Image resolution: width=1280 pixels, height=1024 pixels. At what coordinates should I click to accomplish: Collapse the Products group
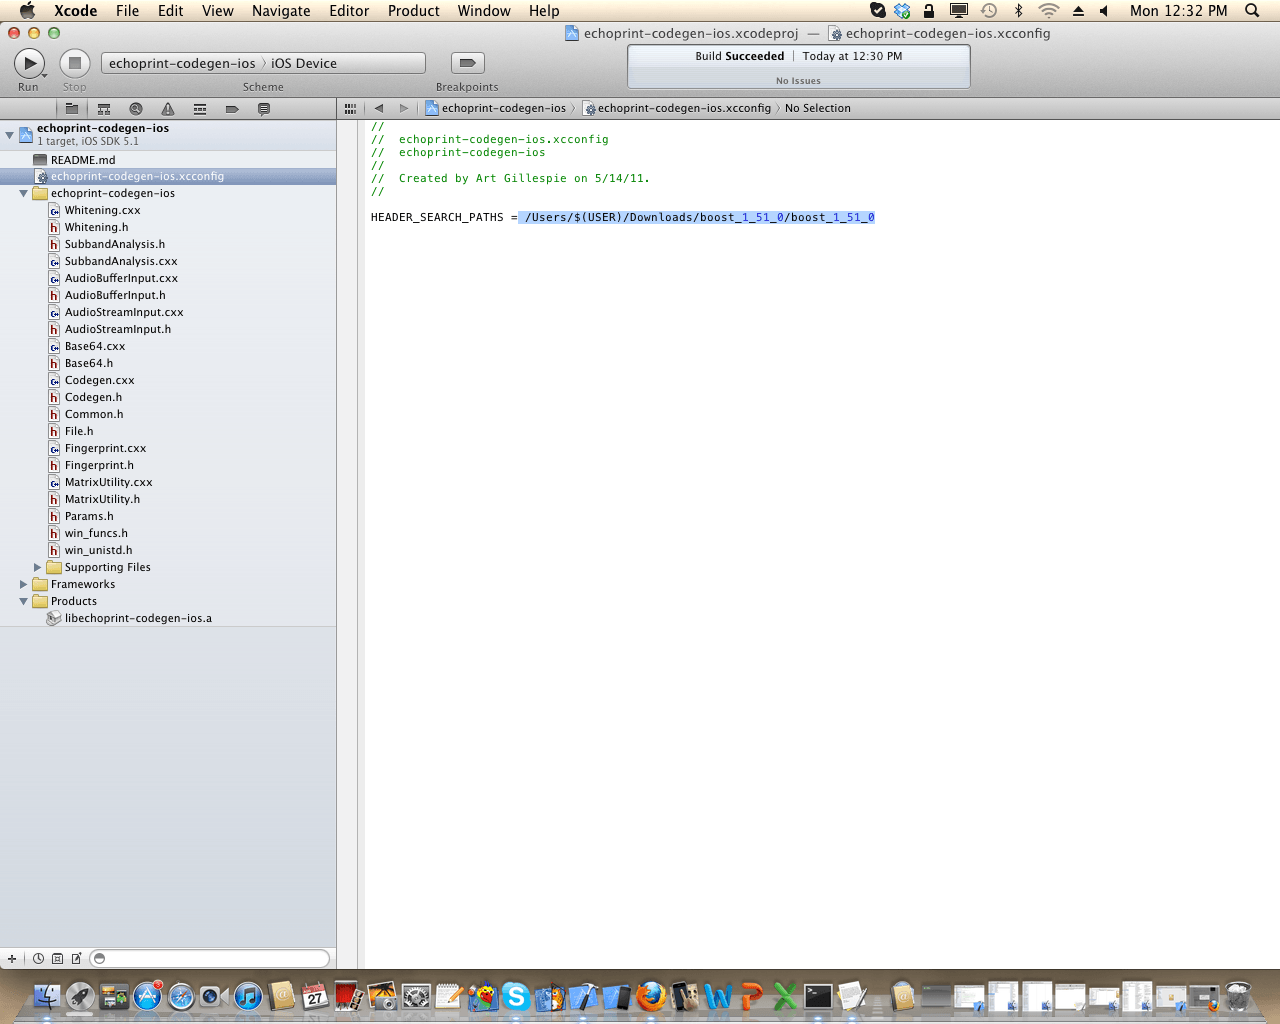click(23, 601)
